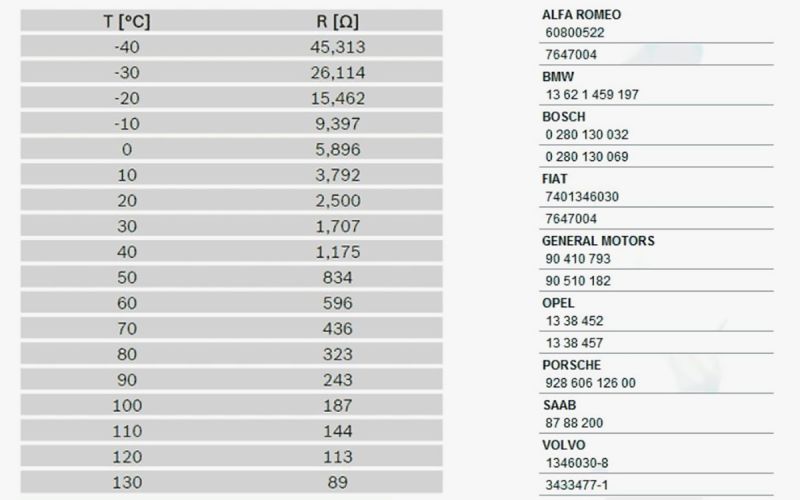Open Volvo number 3433477-1
The height and width of the screenshot is (500, 800).
click(x=577, y=485)
